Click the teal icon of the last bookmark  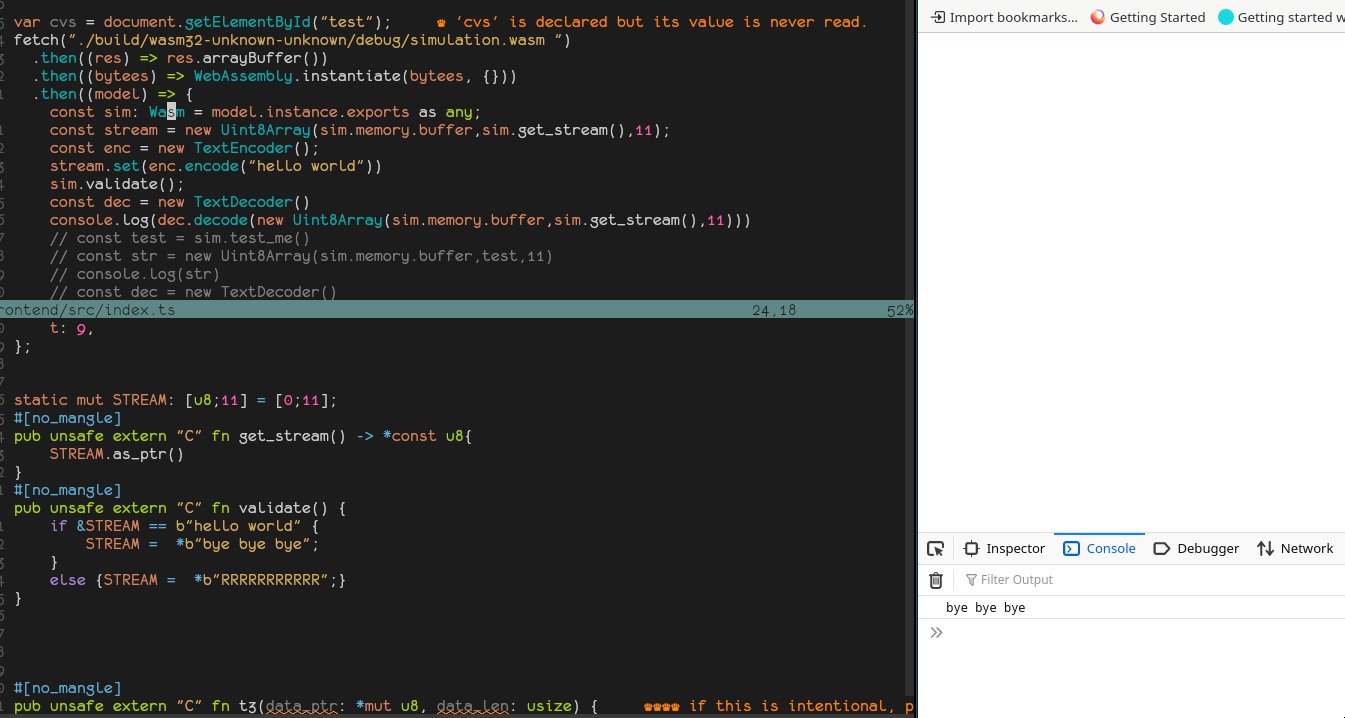click(x=1226, y=17)
